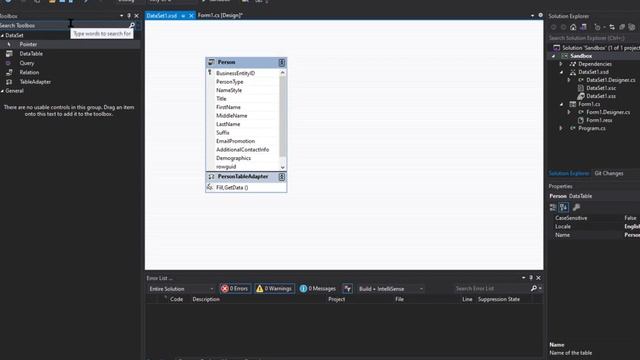This screenshot has height=360, width=640.
Task: Click the Person table header
Action: (x=246, y=62)
